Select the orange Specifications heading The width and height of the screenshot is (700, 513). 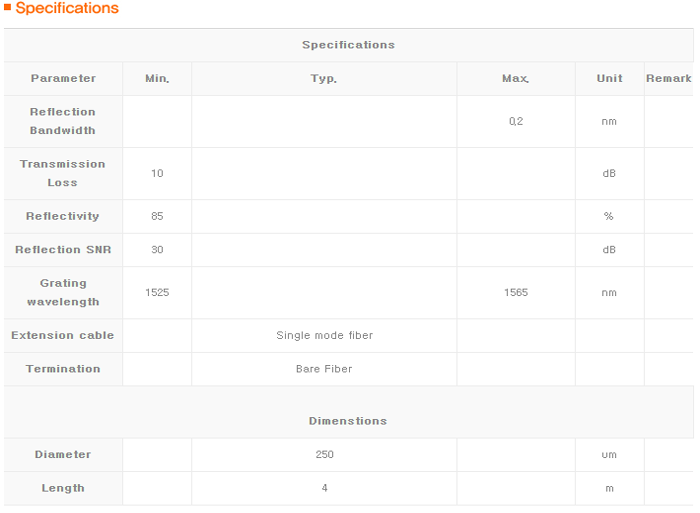(67, 8)
